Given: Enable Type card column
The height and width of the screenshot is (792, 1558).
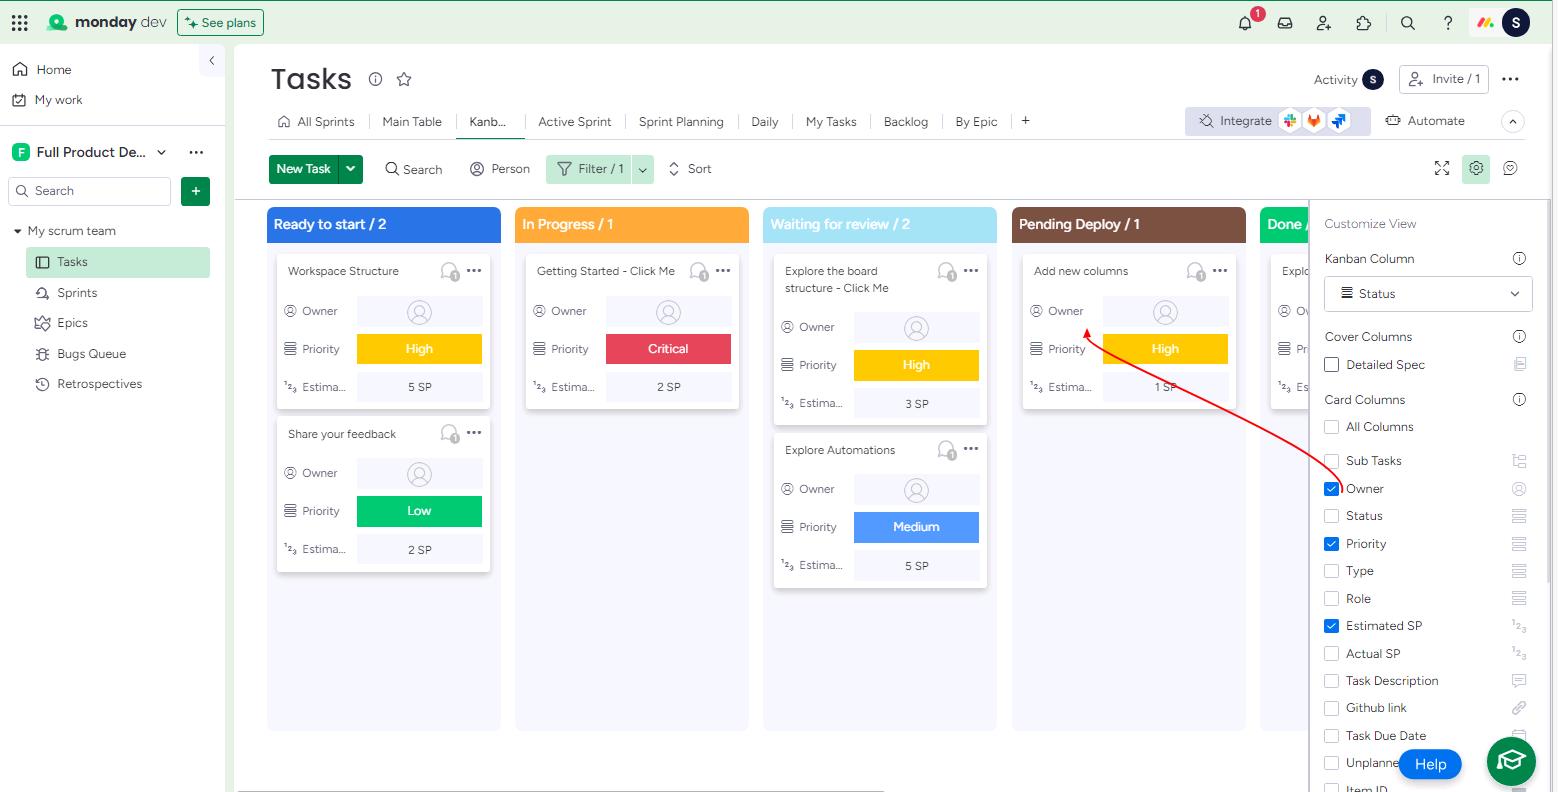Looking at the screenshot, I should click(x=1332, y=571).
